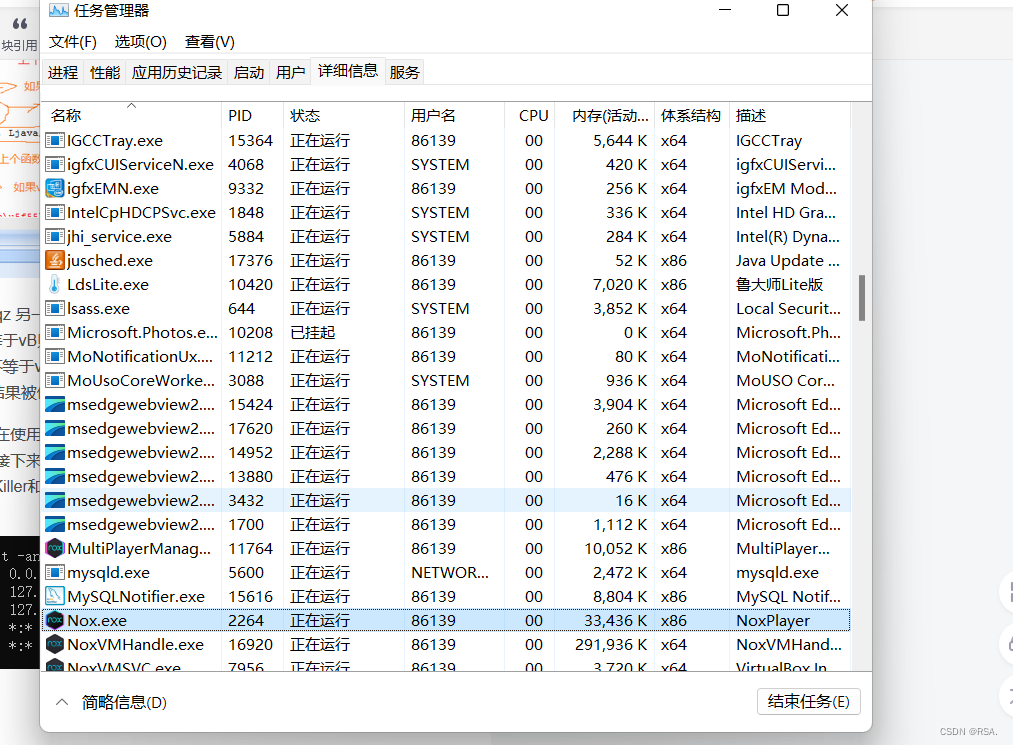Switch to the 启动 tab
The image size is (1013, 745).
pyautogui.click(x=249, y=72)
